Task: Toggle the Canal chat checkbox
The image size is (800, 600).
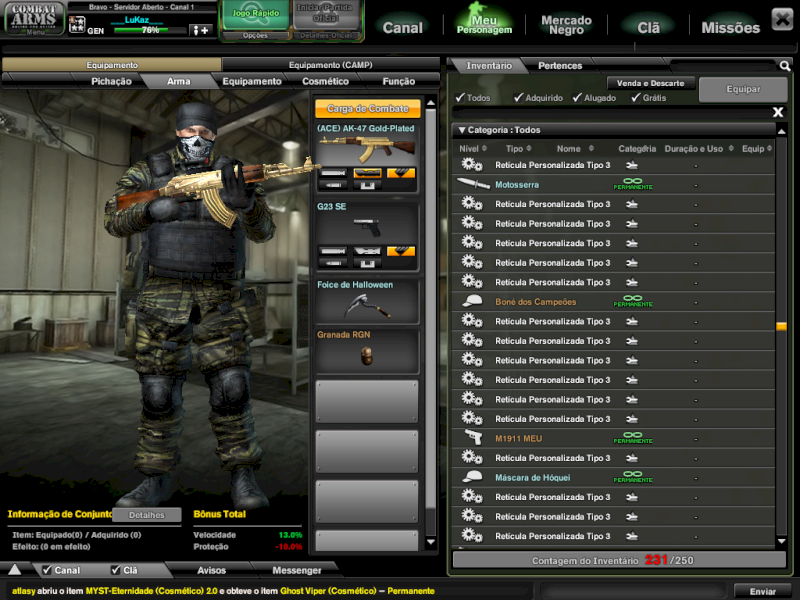Action: (x=47, y=570)
